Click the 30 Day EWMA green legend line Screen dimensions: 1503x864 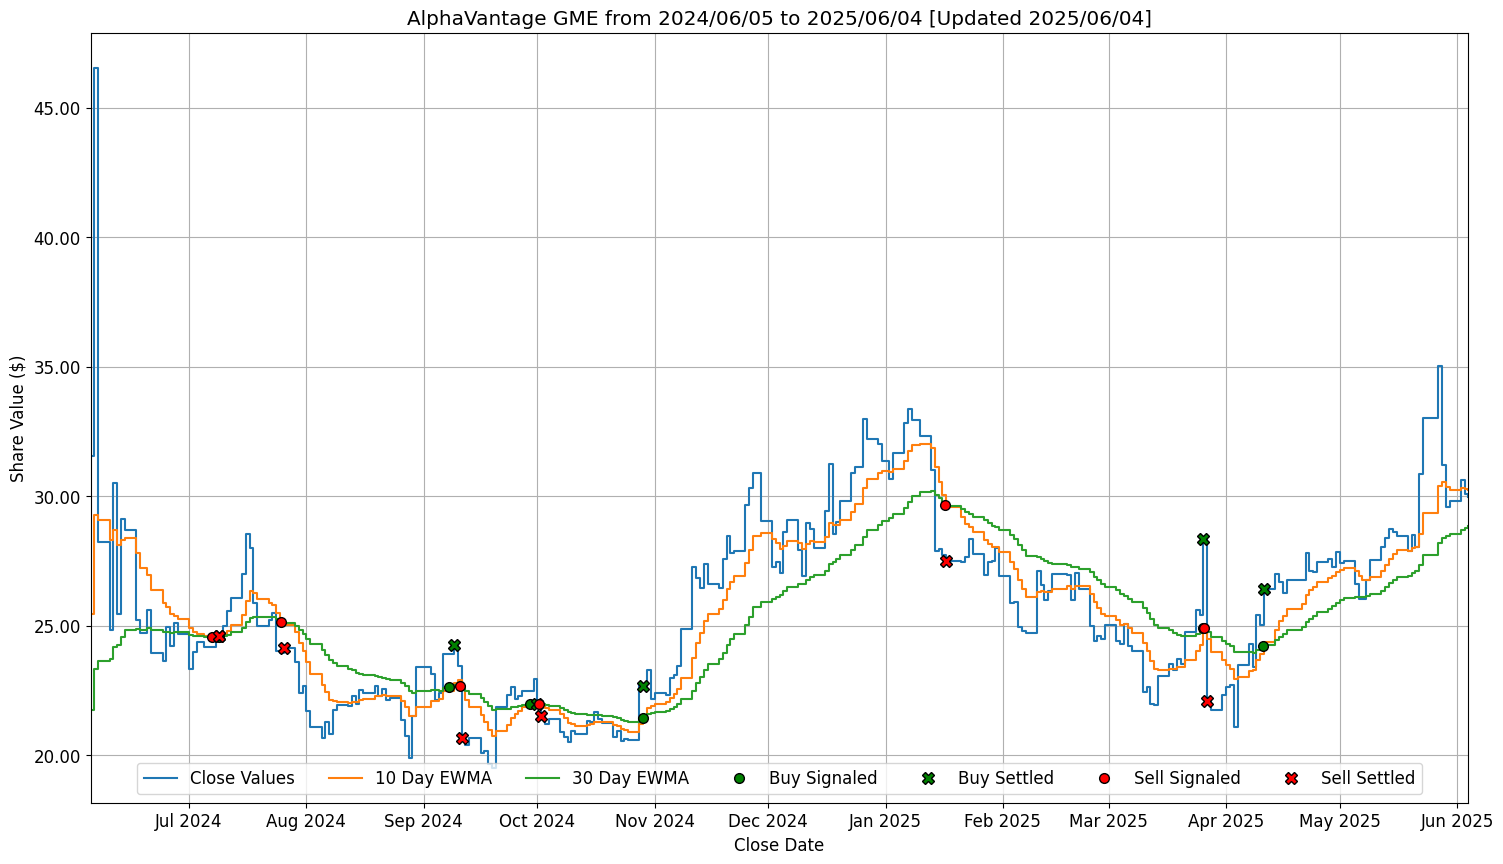coord(542,778)
